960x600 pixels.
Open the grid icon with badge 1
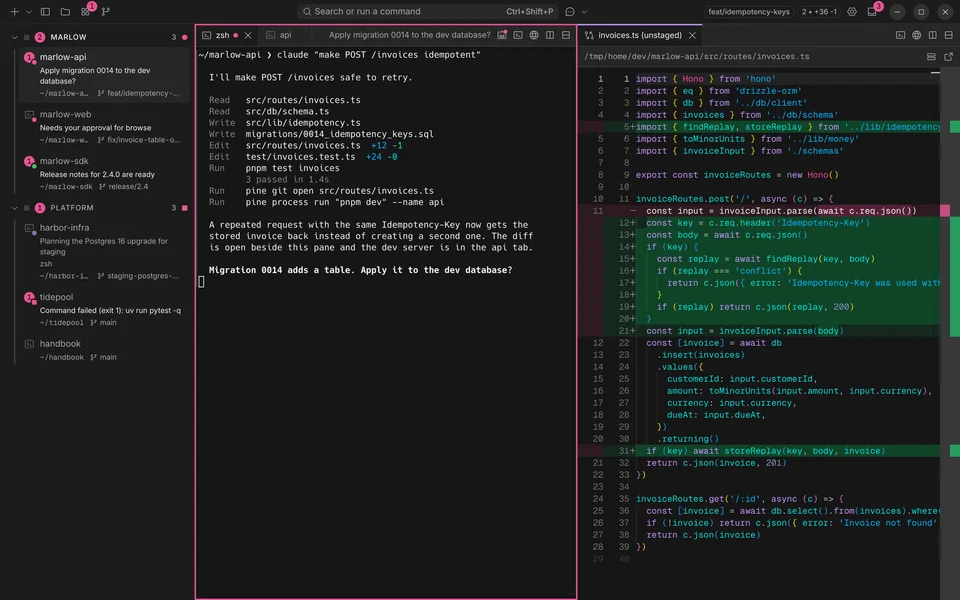pos(85,12)
